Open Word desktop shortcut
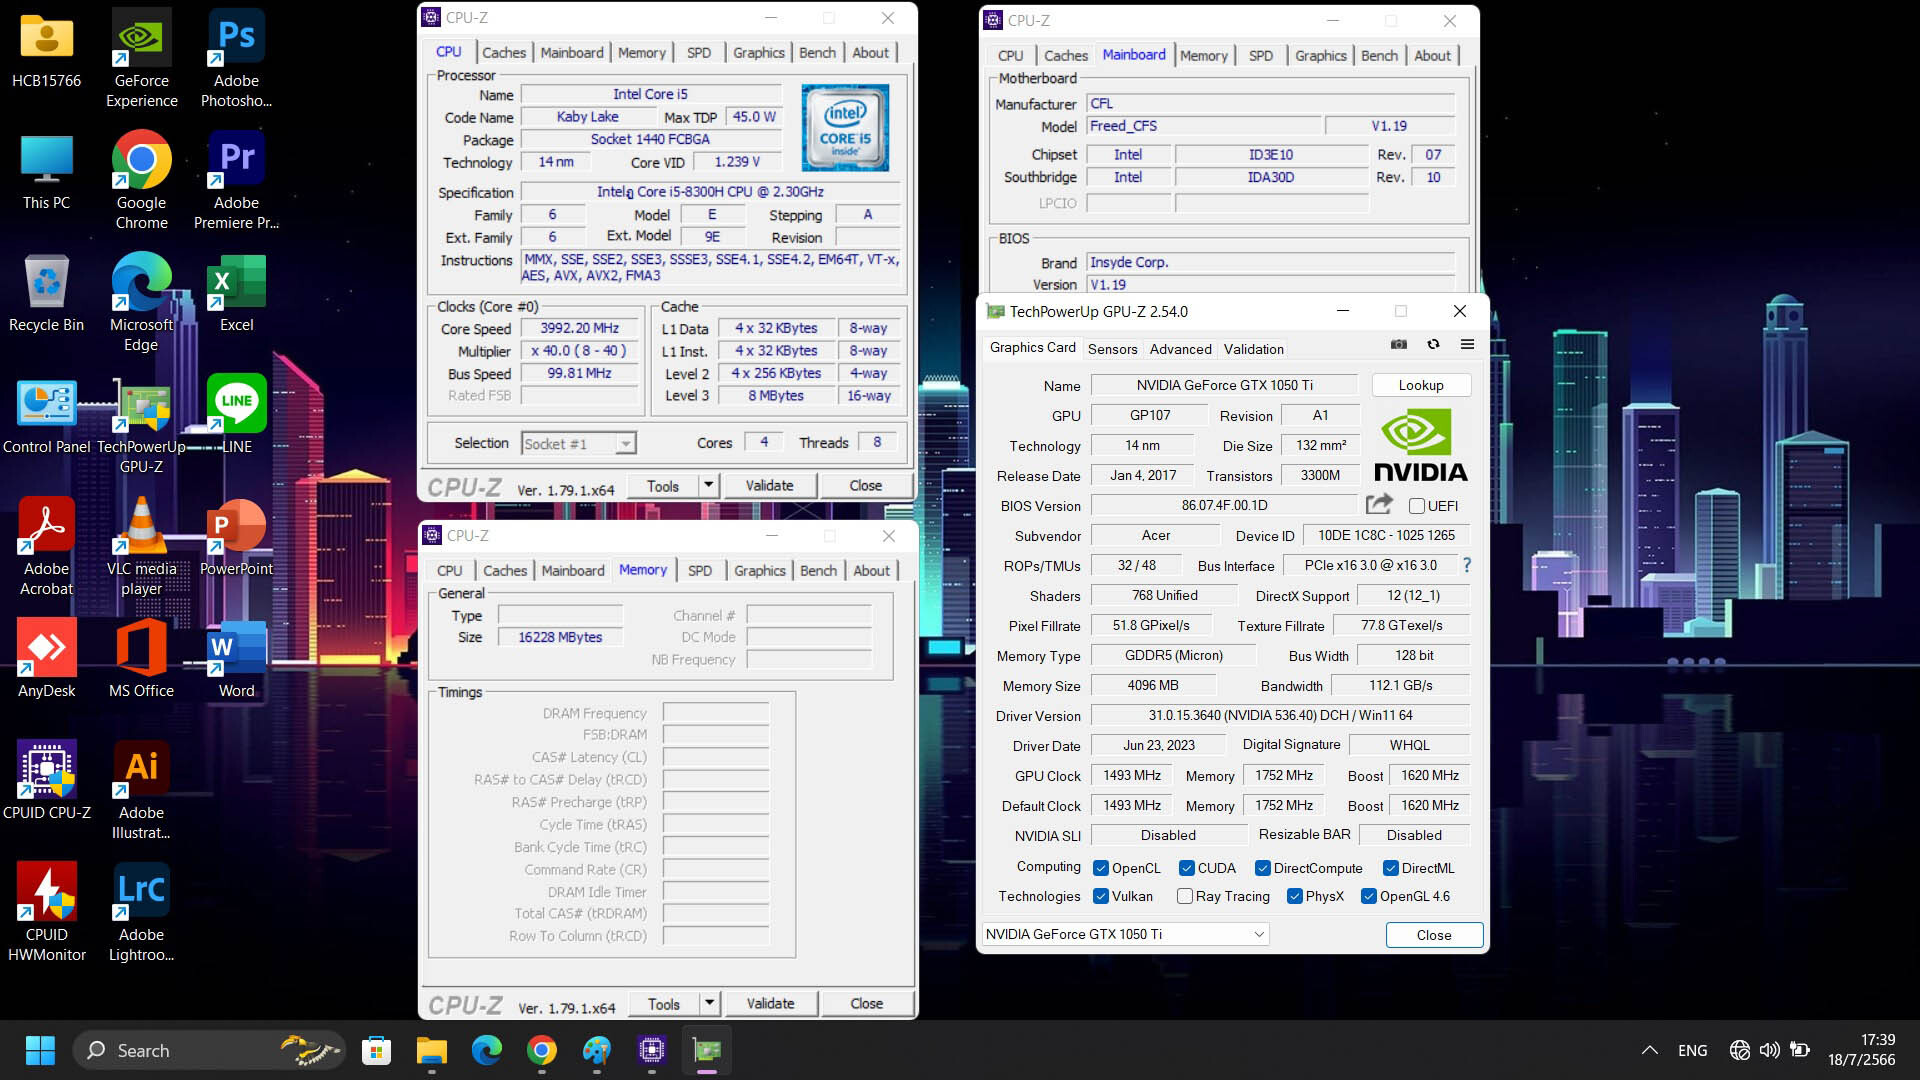Image resolution: width=1920 pixels, height=1080 pixels. [x=236, y=658]
